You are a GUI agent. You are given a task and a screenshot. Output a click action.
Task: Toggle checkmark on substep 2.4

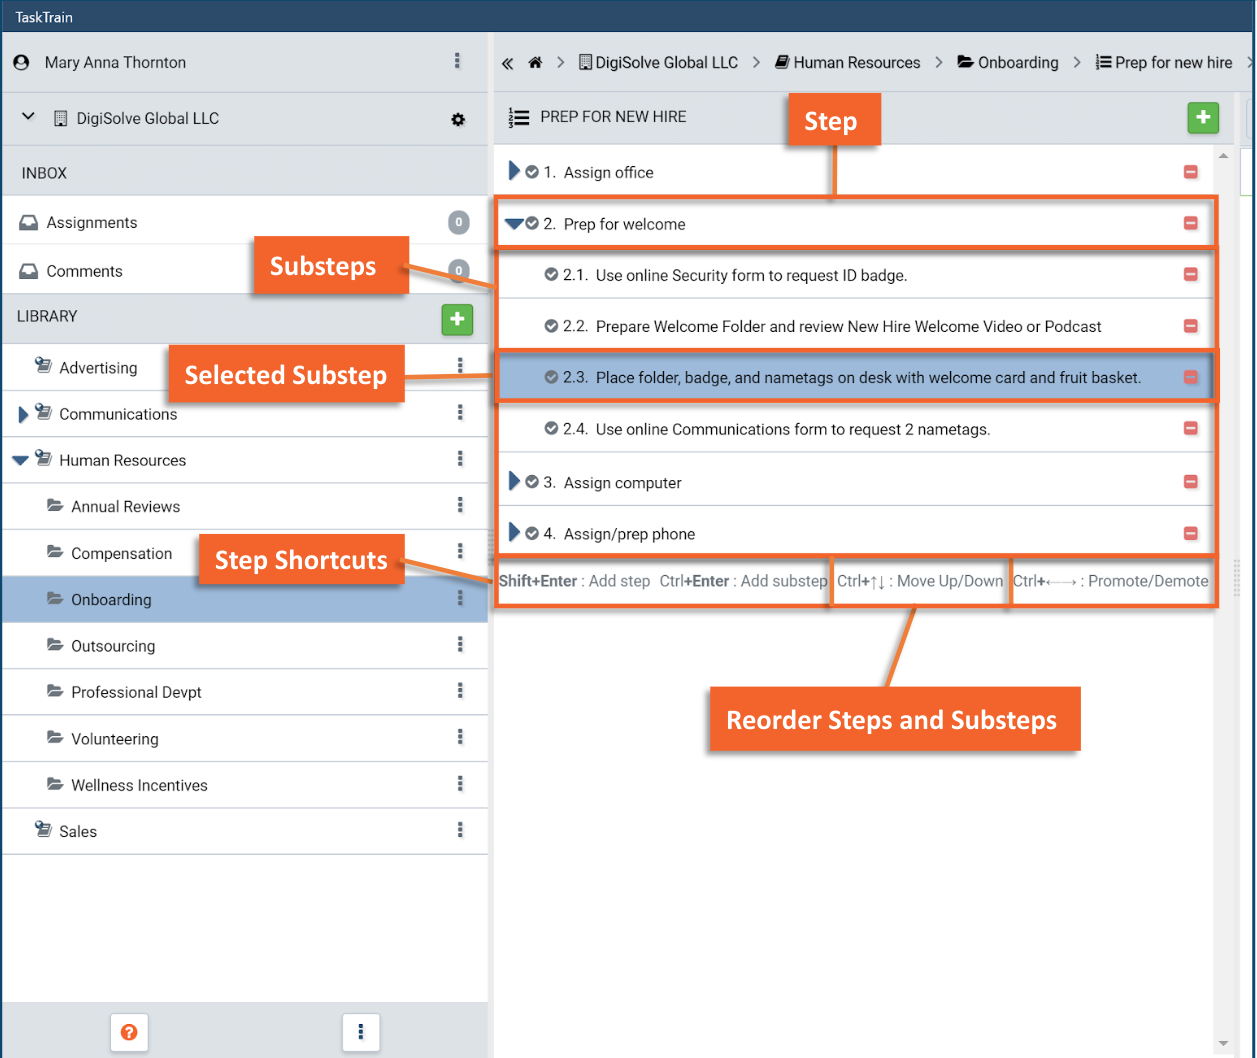click(x=551, y=429)
